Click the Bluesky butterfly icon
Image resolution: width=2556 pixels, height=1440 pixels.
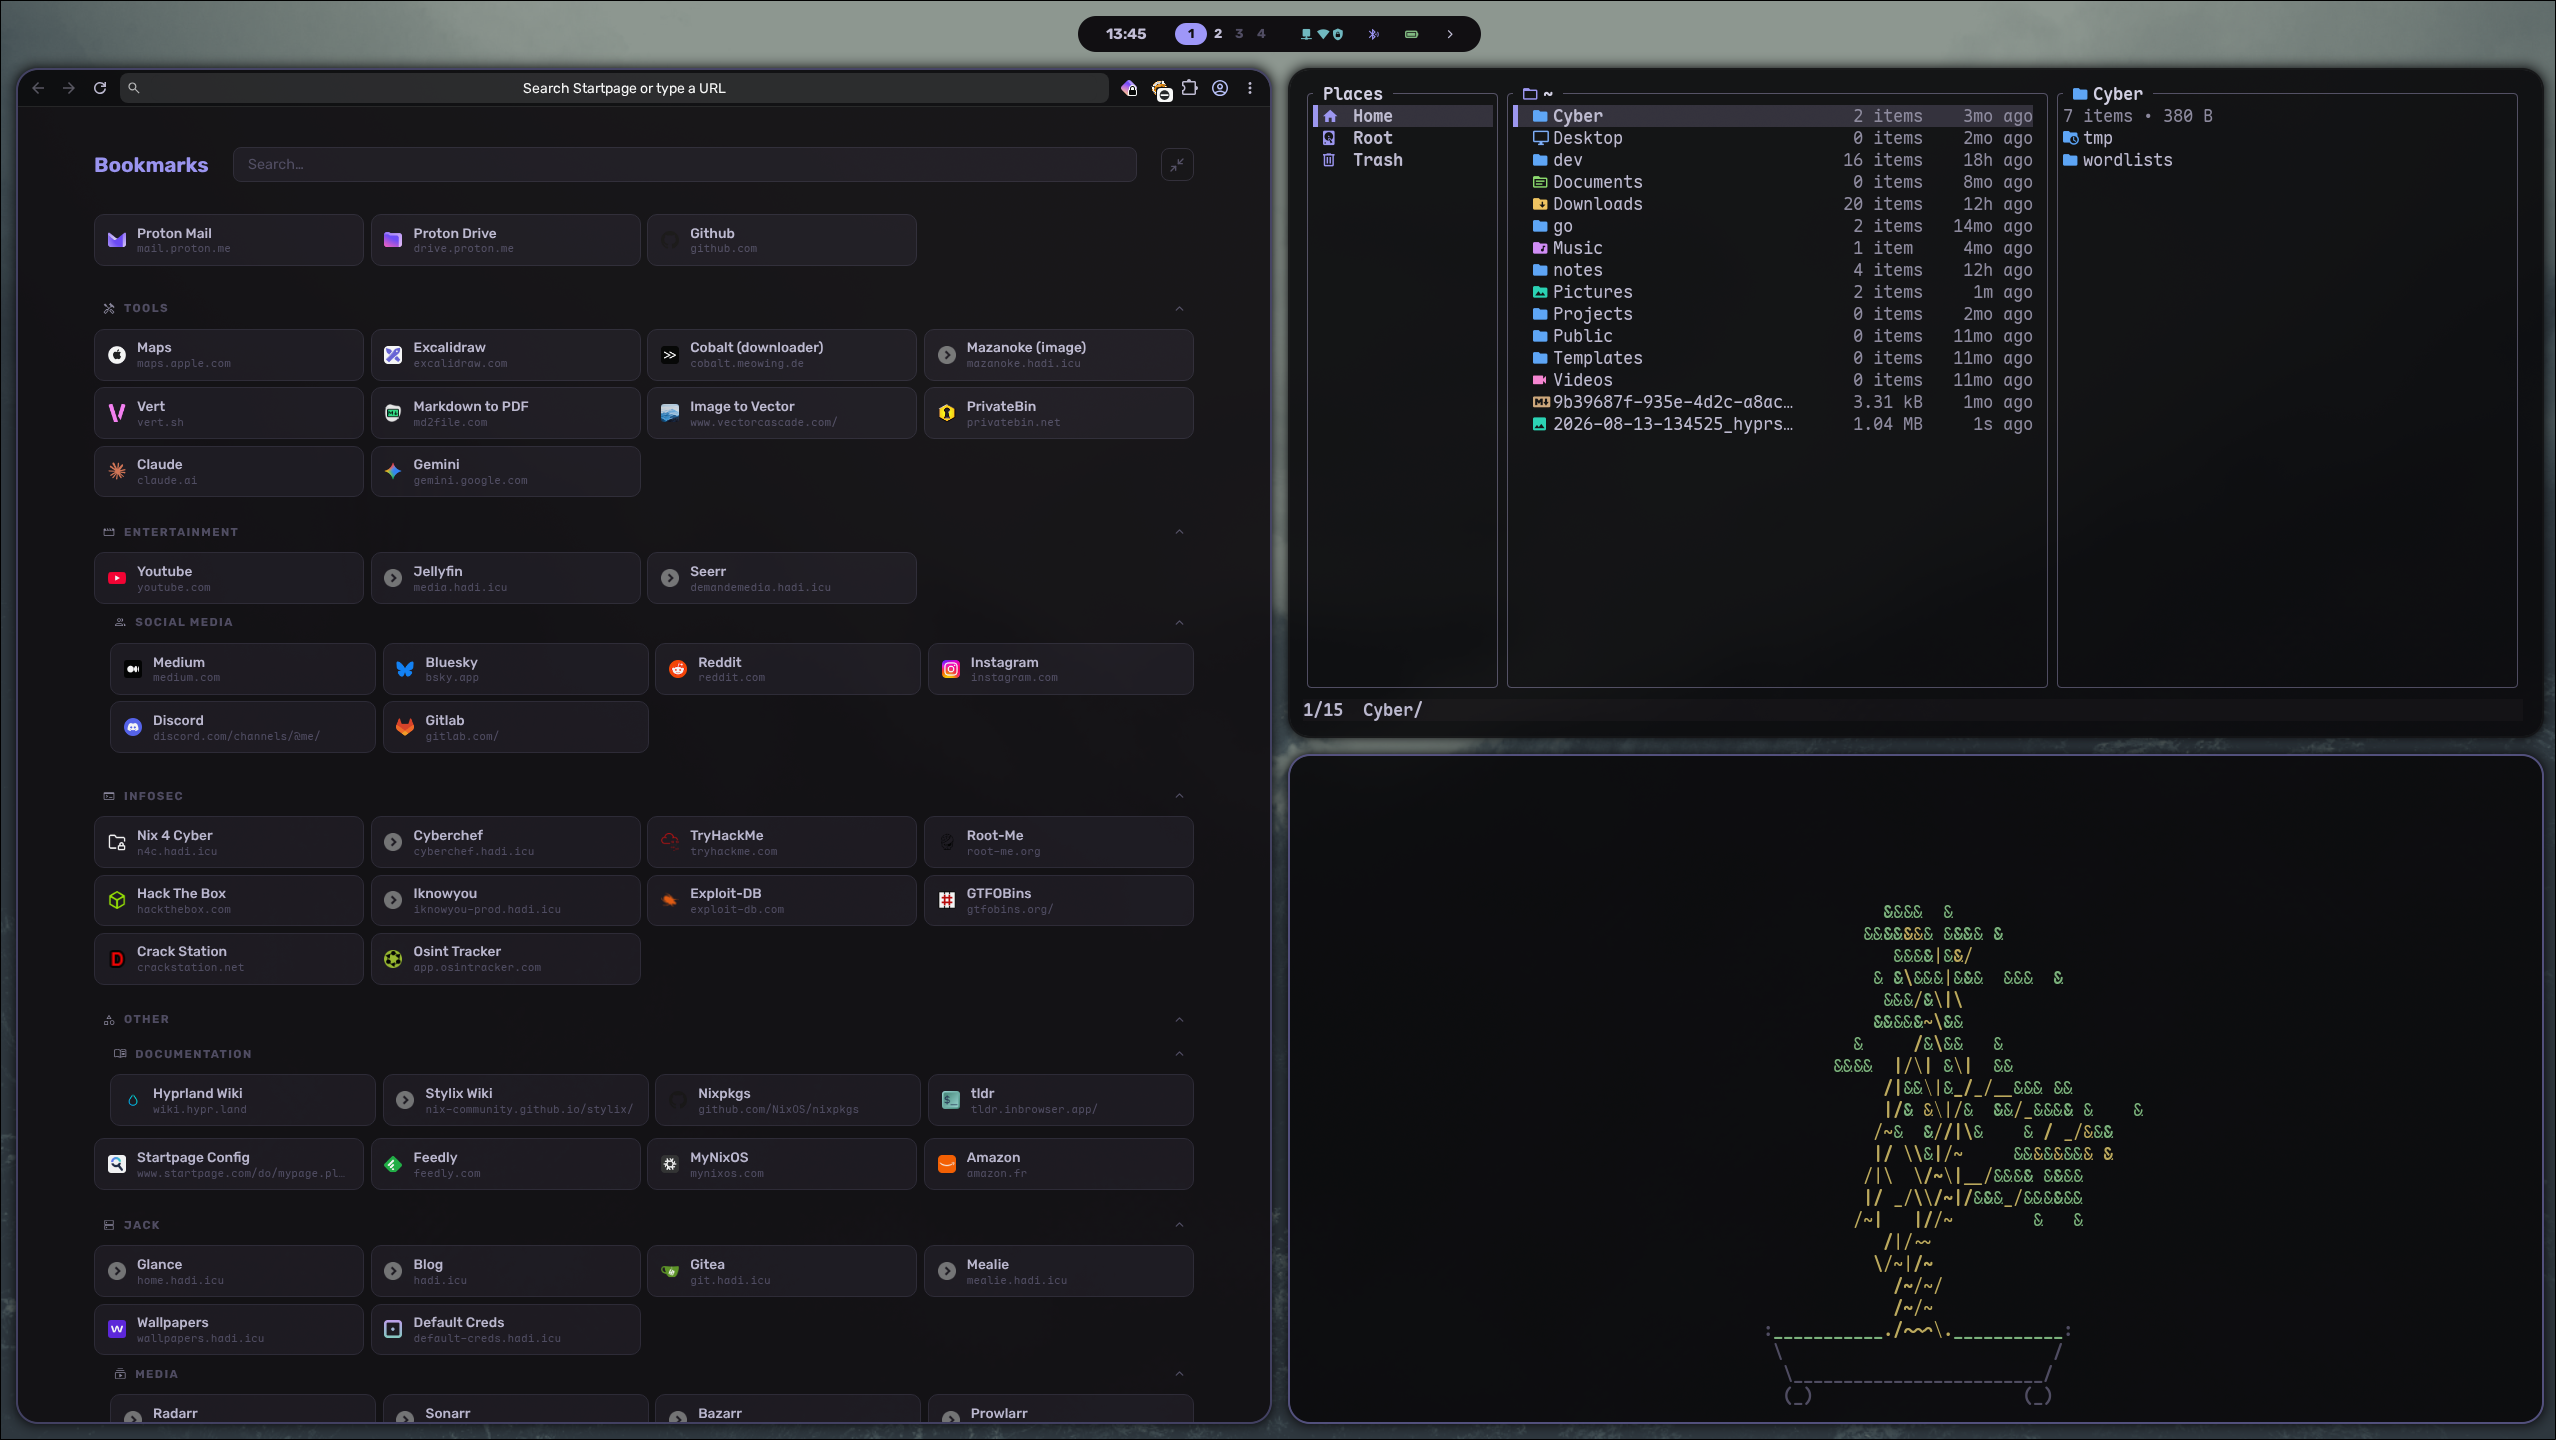pyautogui.click(x=405, y=669)
